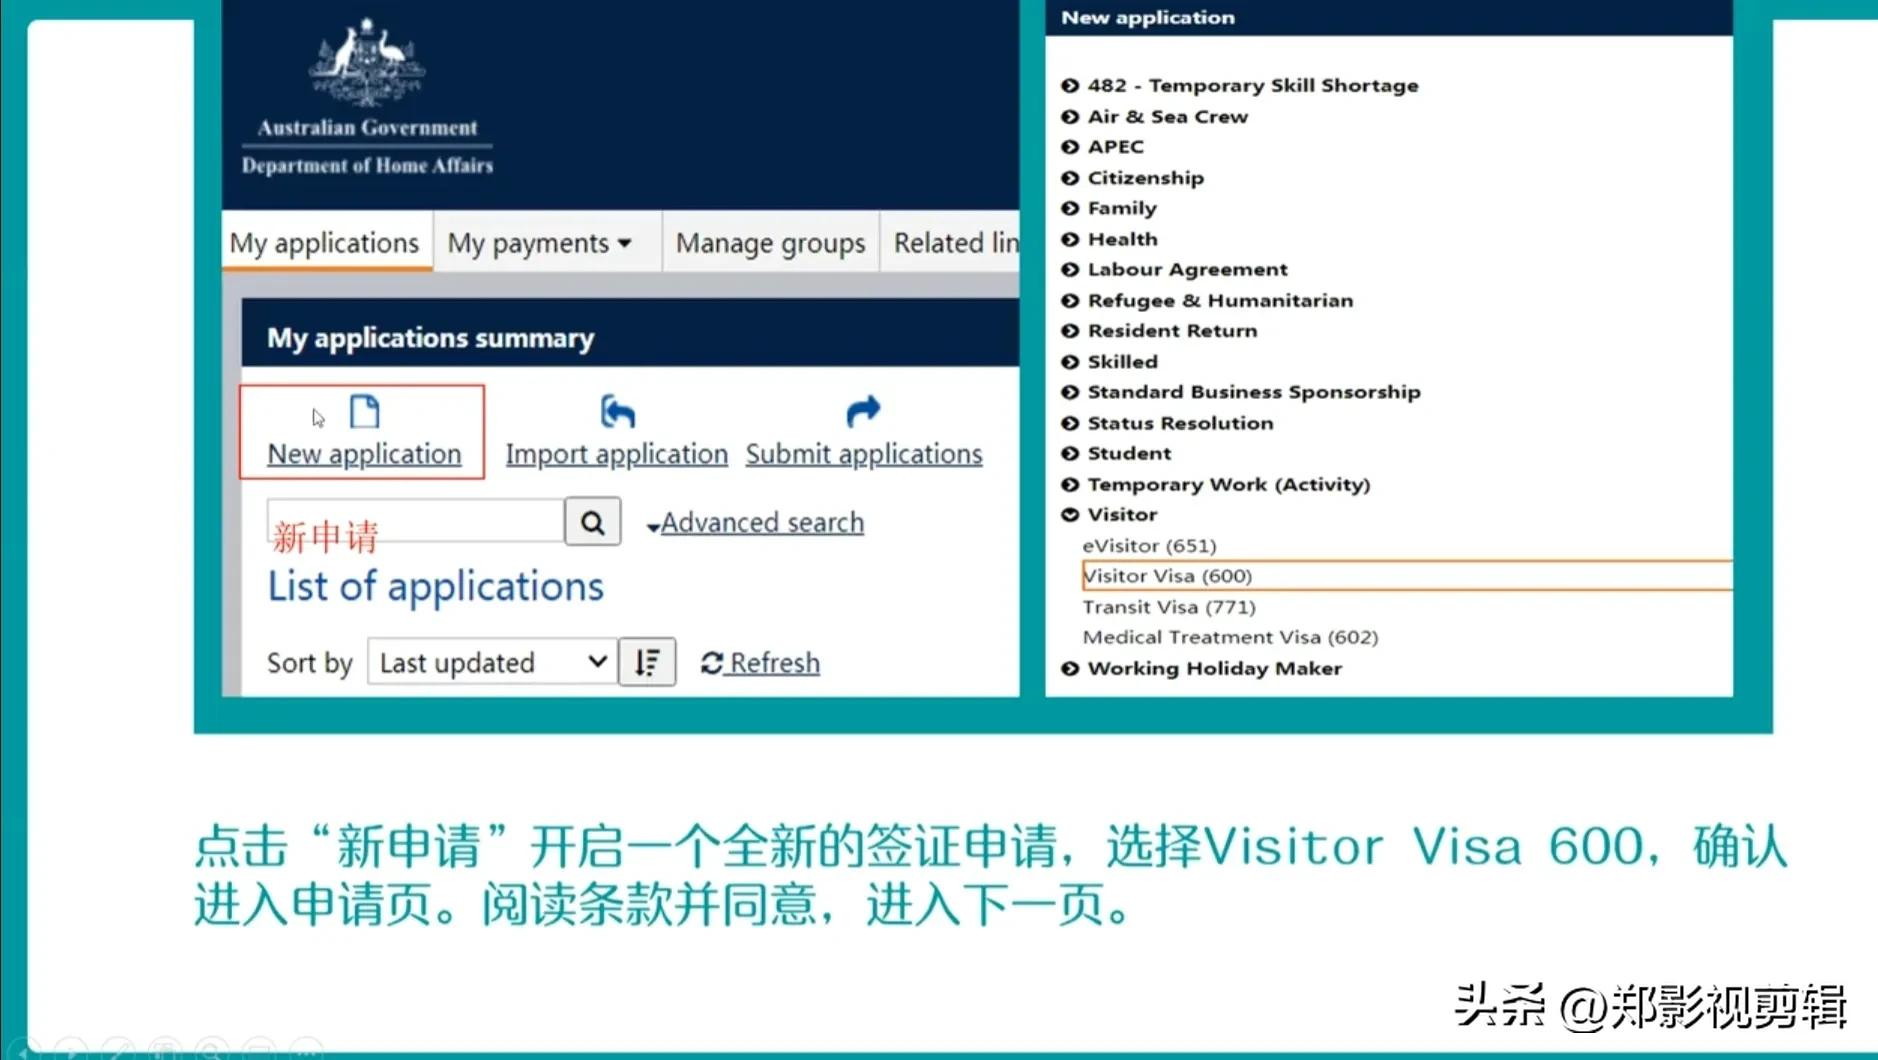Click the Submit applications icon
The height and width of the screenshot is (1060, 1878).
coord(862,409)
